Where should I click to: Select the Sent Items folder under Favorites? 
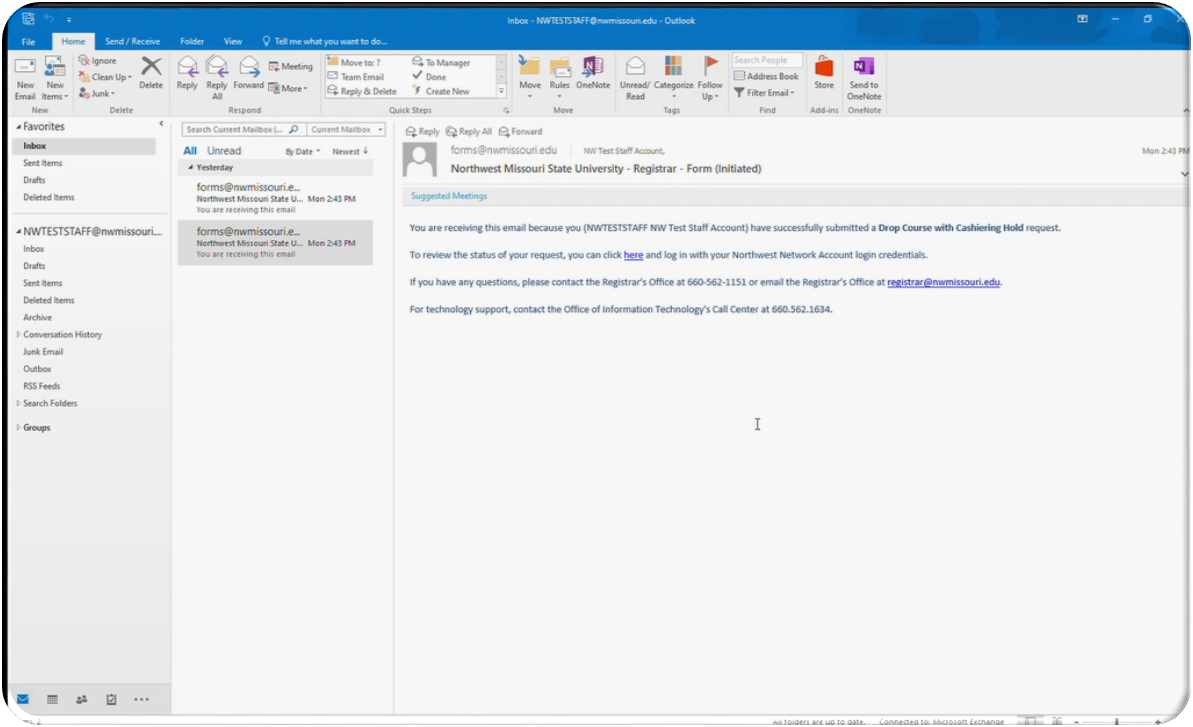tap(43, 163)
